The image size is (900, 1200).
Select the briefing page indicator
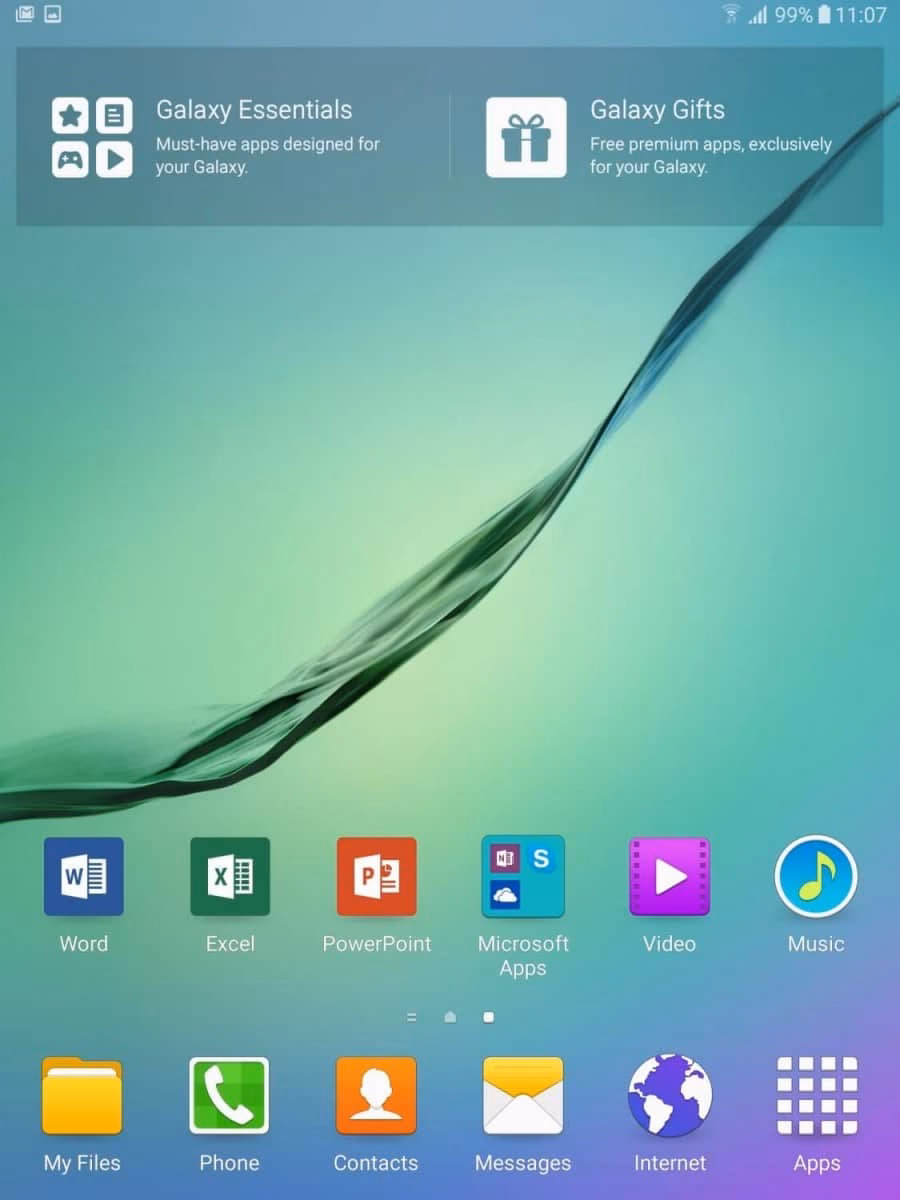[x=411, y=1017]
